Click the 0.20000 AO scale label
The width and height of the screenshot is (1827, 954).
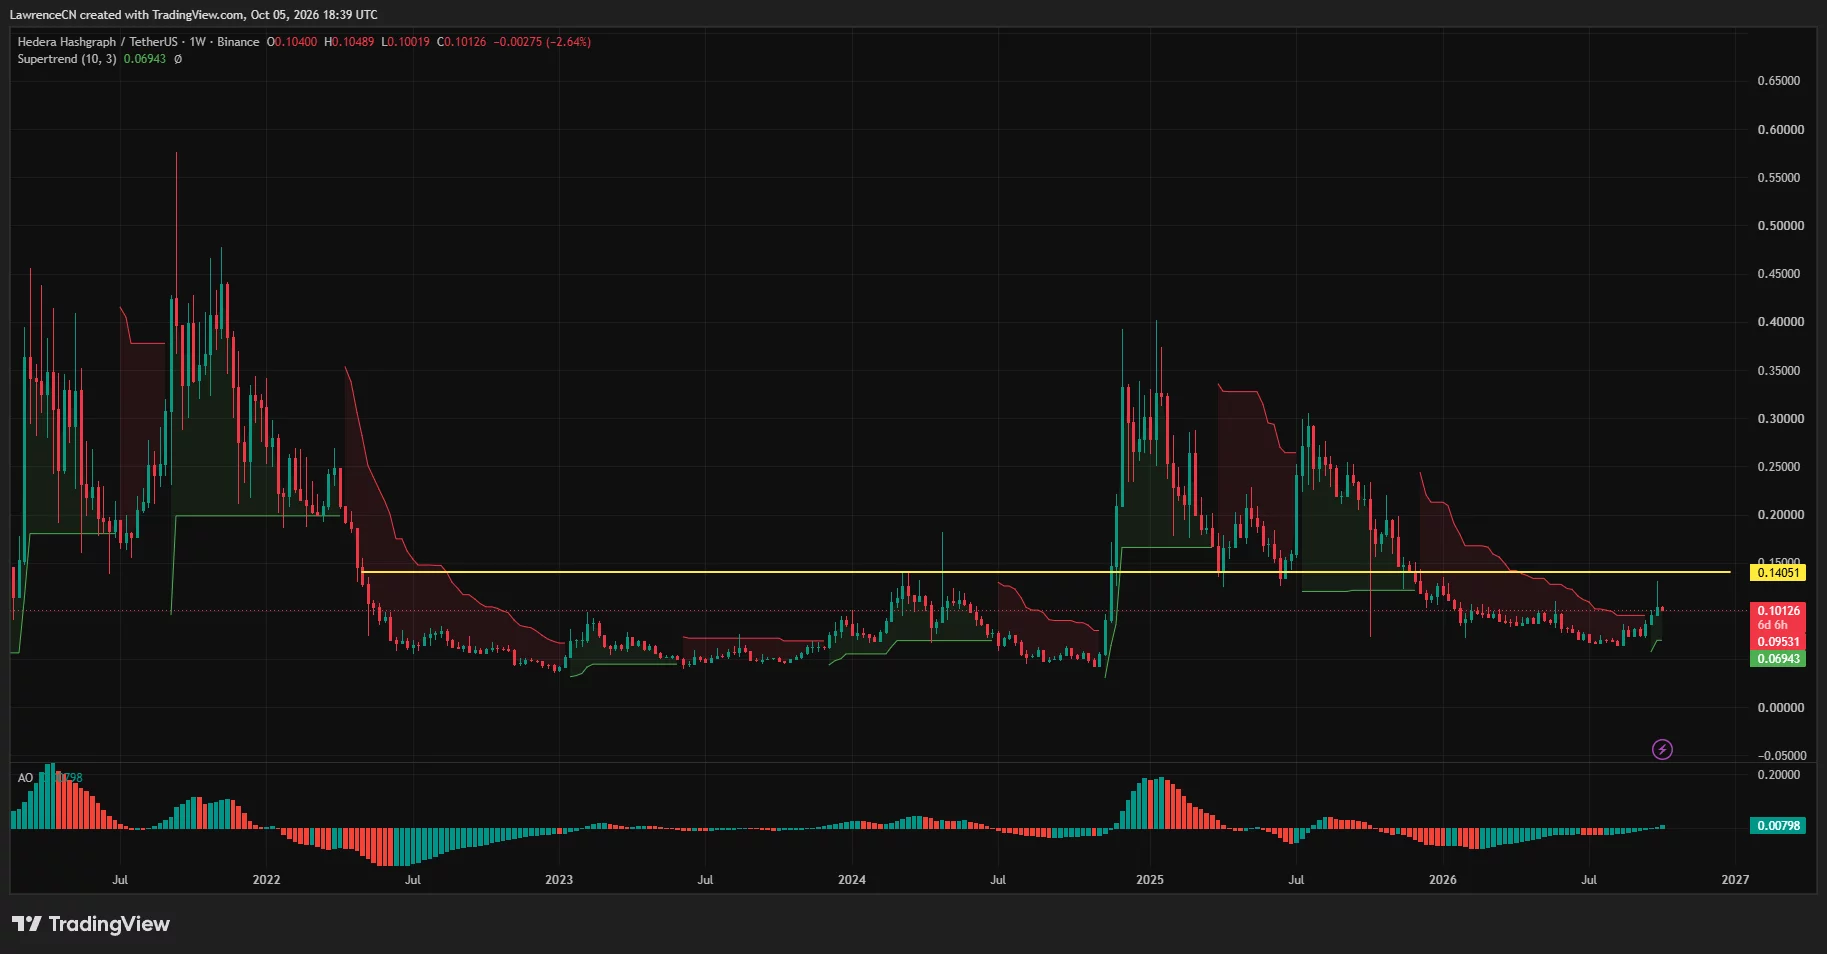[x=1779, y=775]
